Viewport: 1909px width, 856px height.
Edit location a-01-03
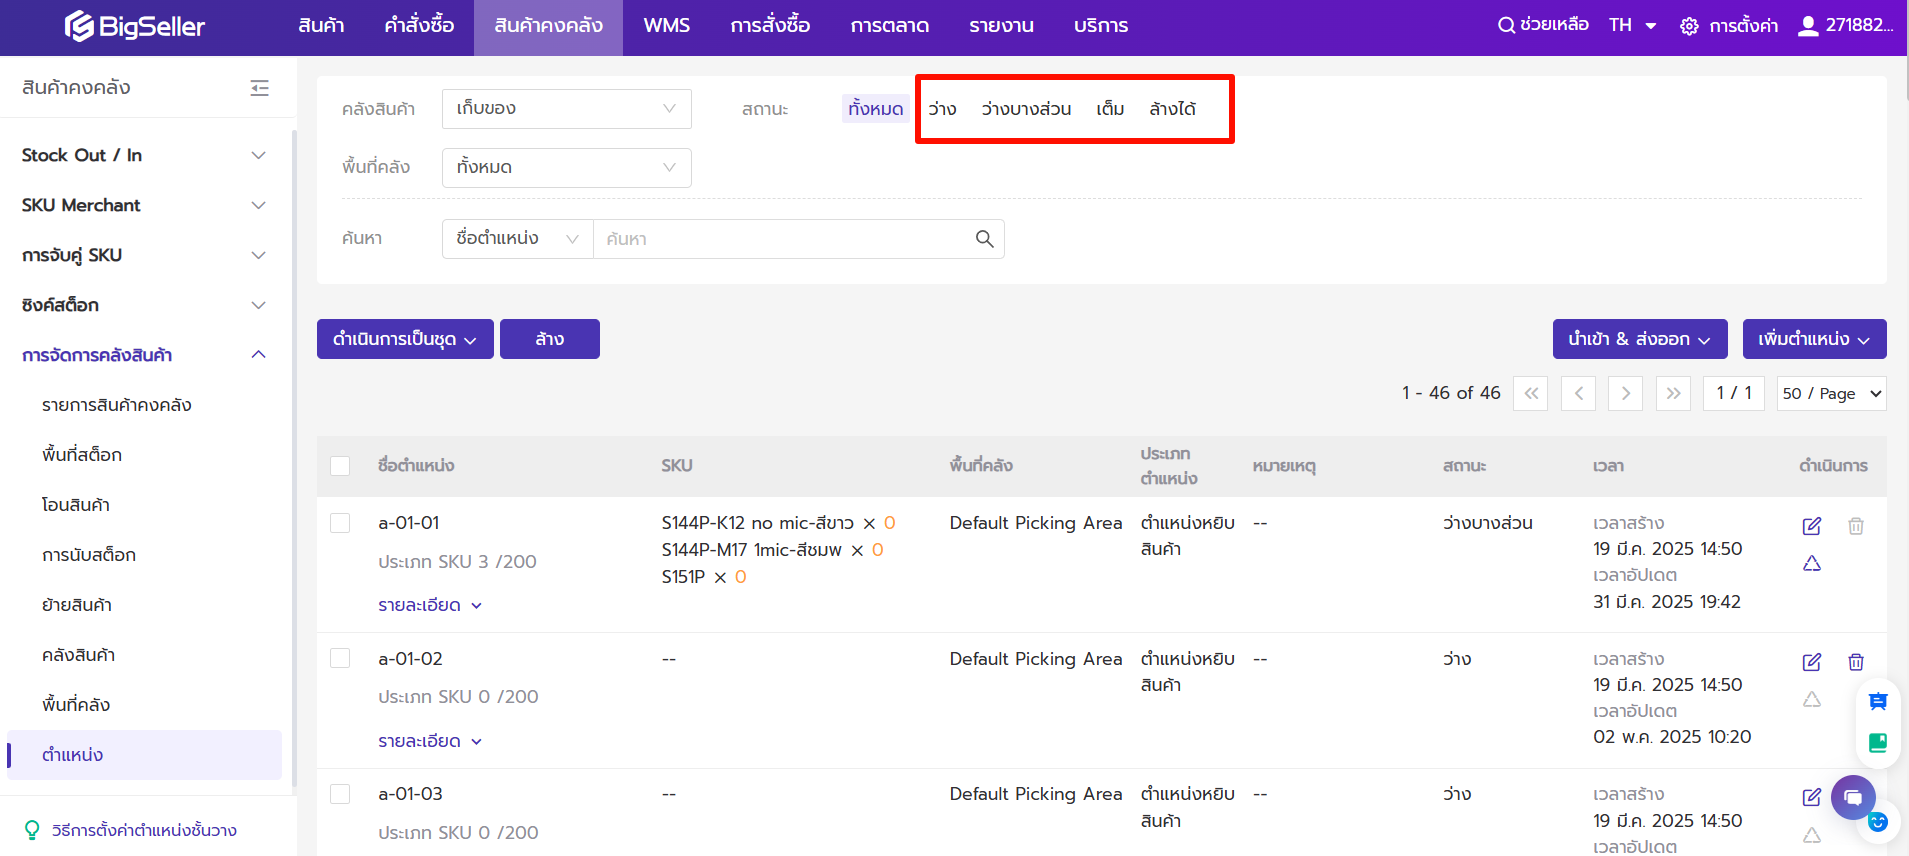(1812, 797)
